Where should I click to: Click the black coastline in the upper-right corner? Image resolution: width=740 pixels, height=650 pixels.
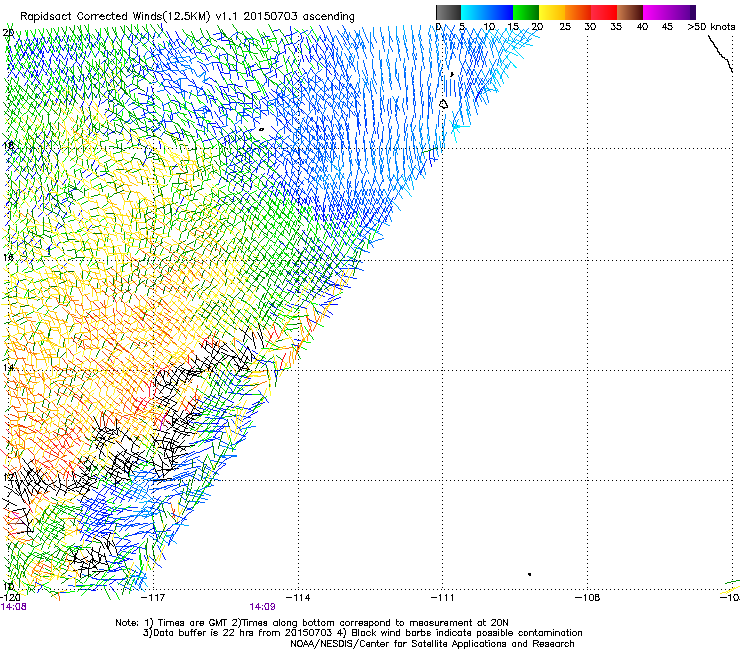(x=720, y=53)
